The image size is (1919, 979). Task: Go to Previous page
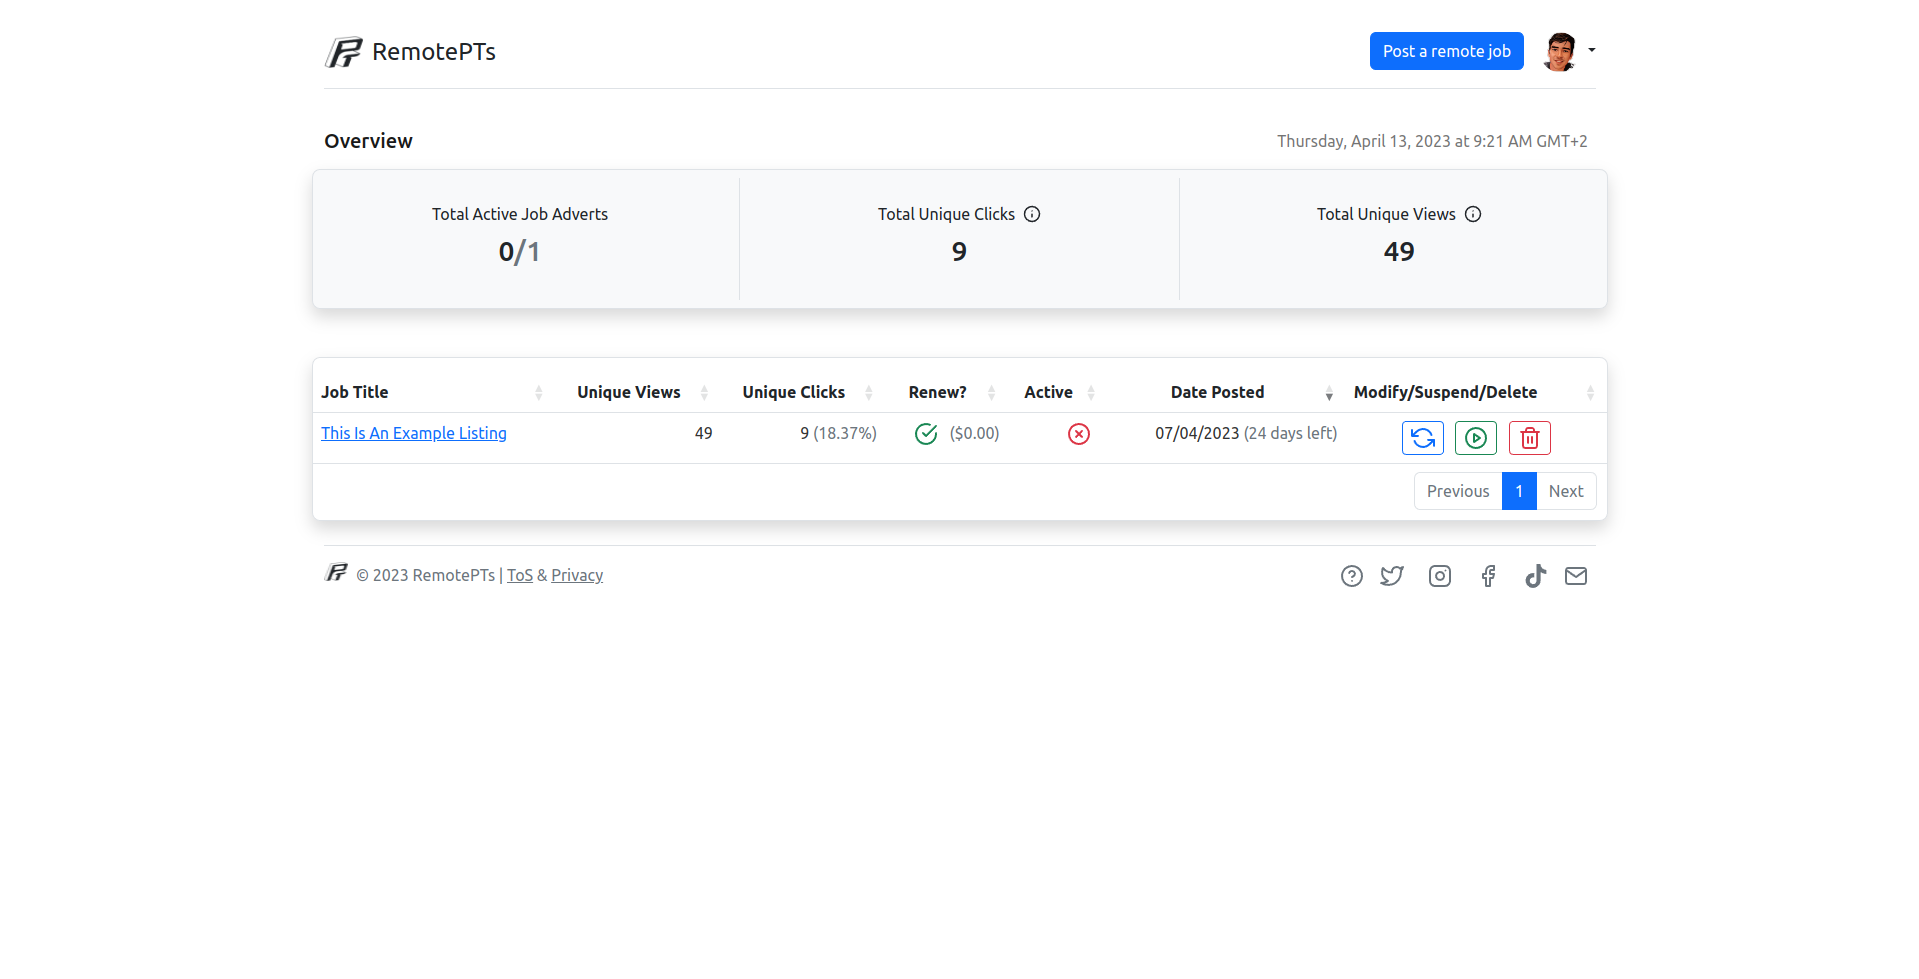click(1458, 491)
